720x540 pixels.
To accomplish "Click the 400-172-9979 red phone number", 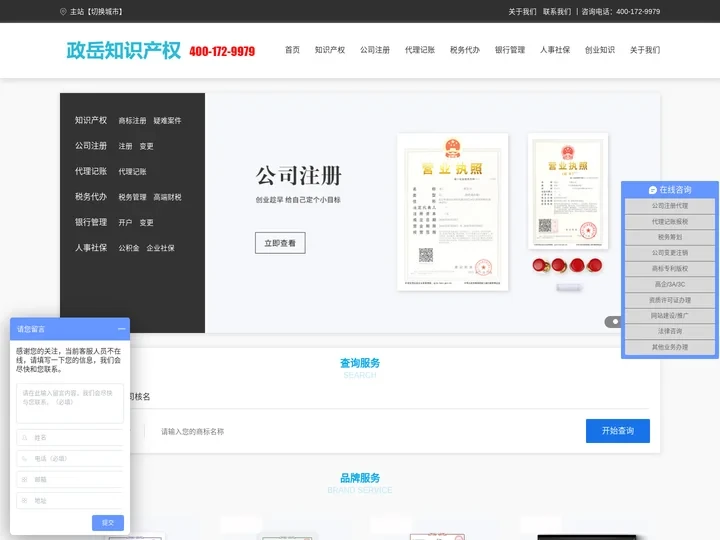I will click(222, 51).
